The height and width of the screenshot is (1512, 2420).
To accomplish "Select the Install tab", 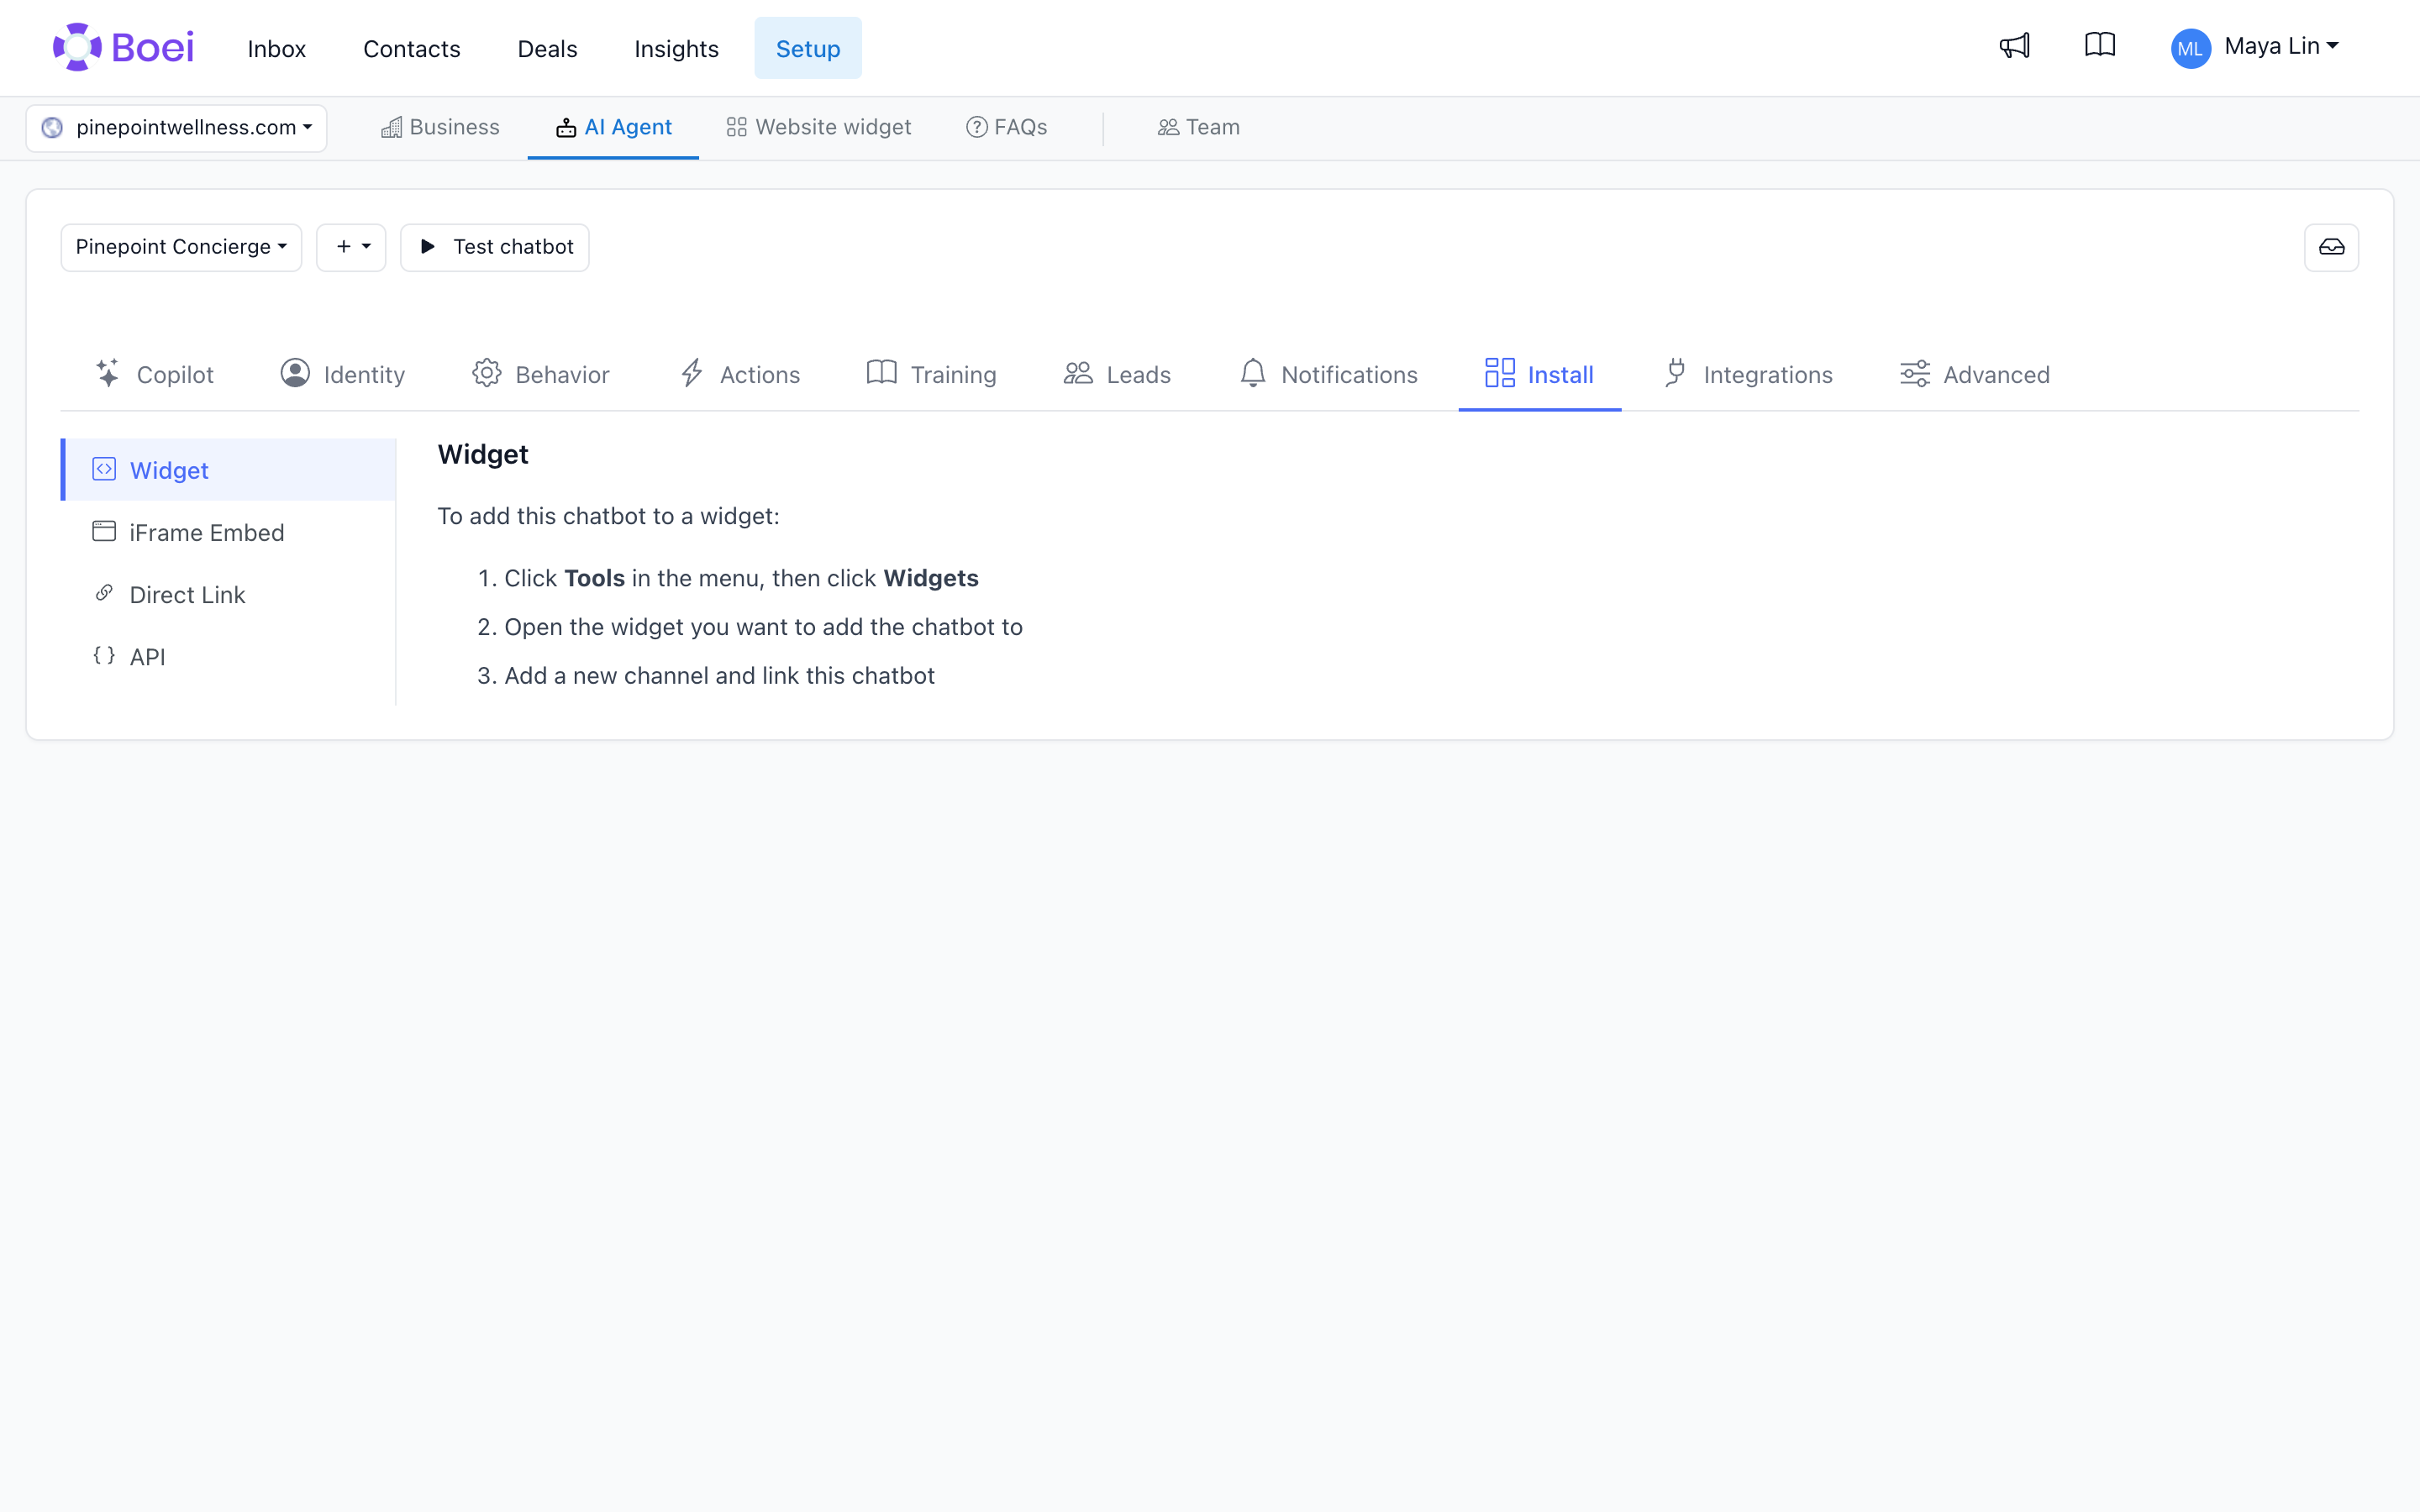I will click(x=1539, y=374).
